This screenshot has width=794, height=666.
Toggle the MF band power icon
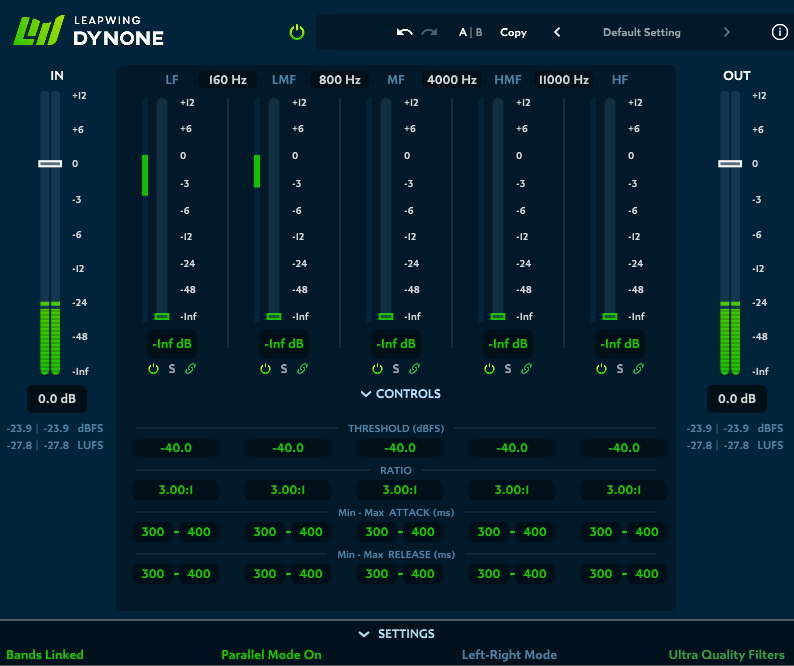pyautogui.click(x=377, y=369)
